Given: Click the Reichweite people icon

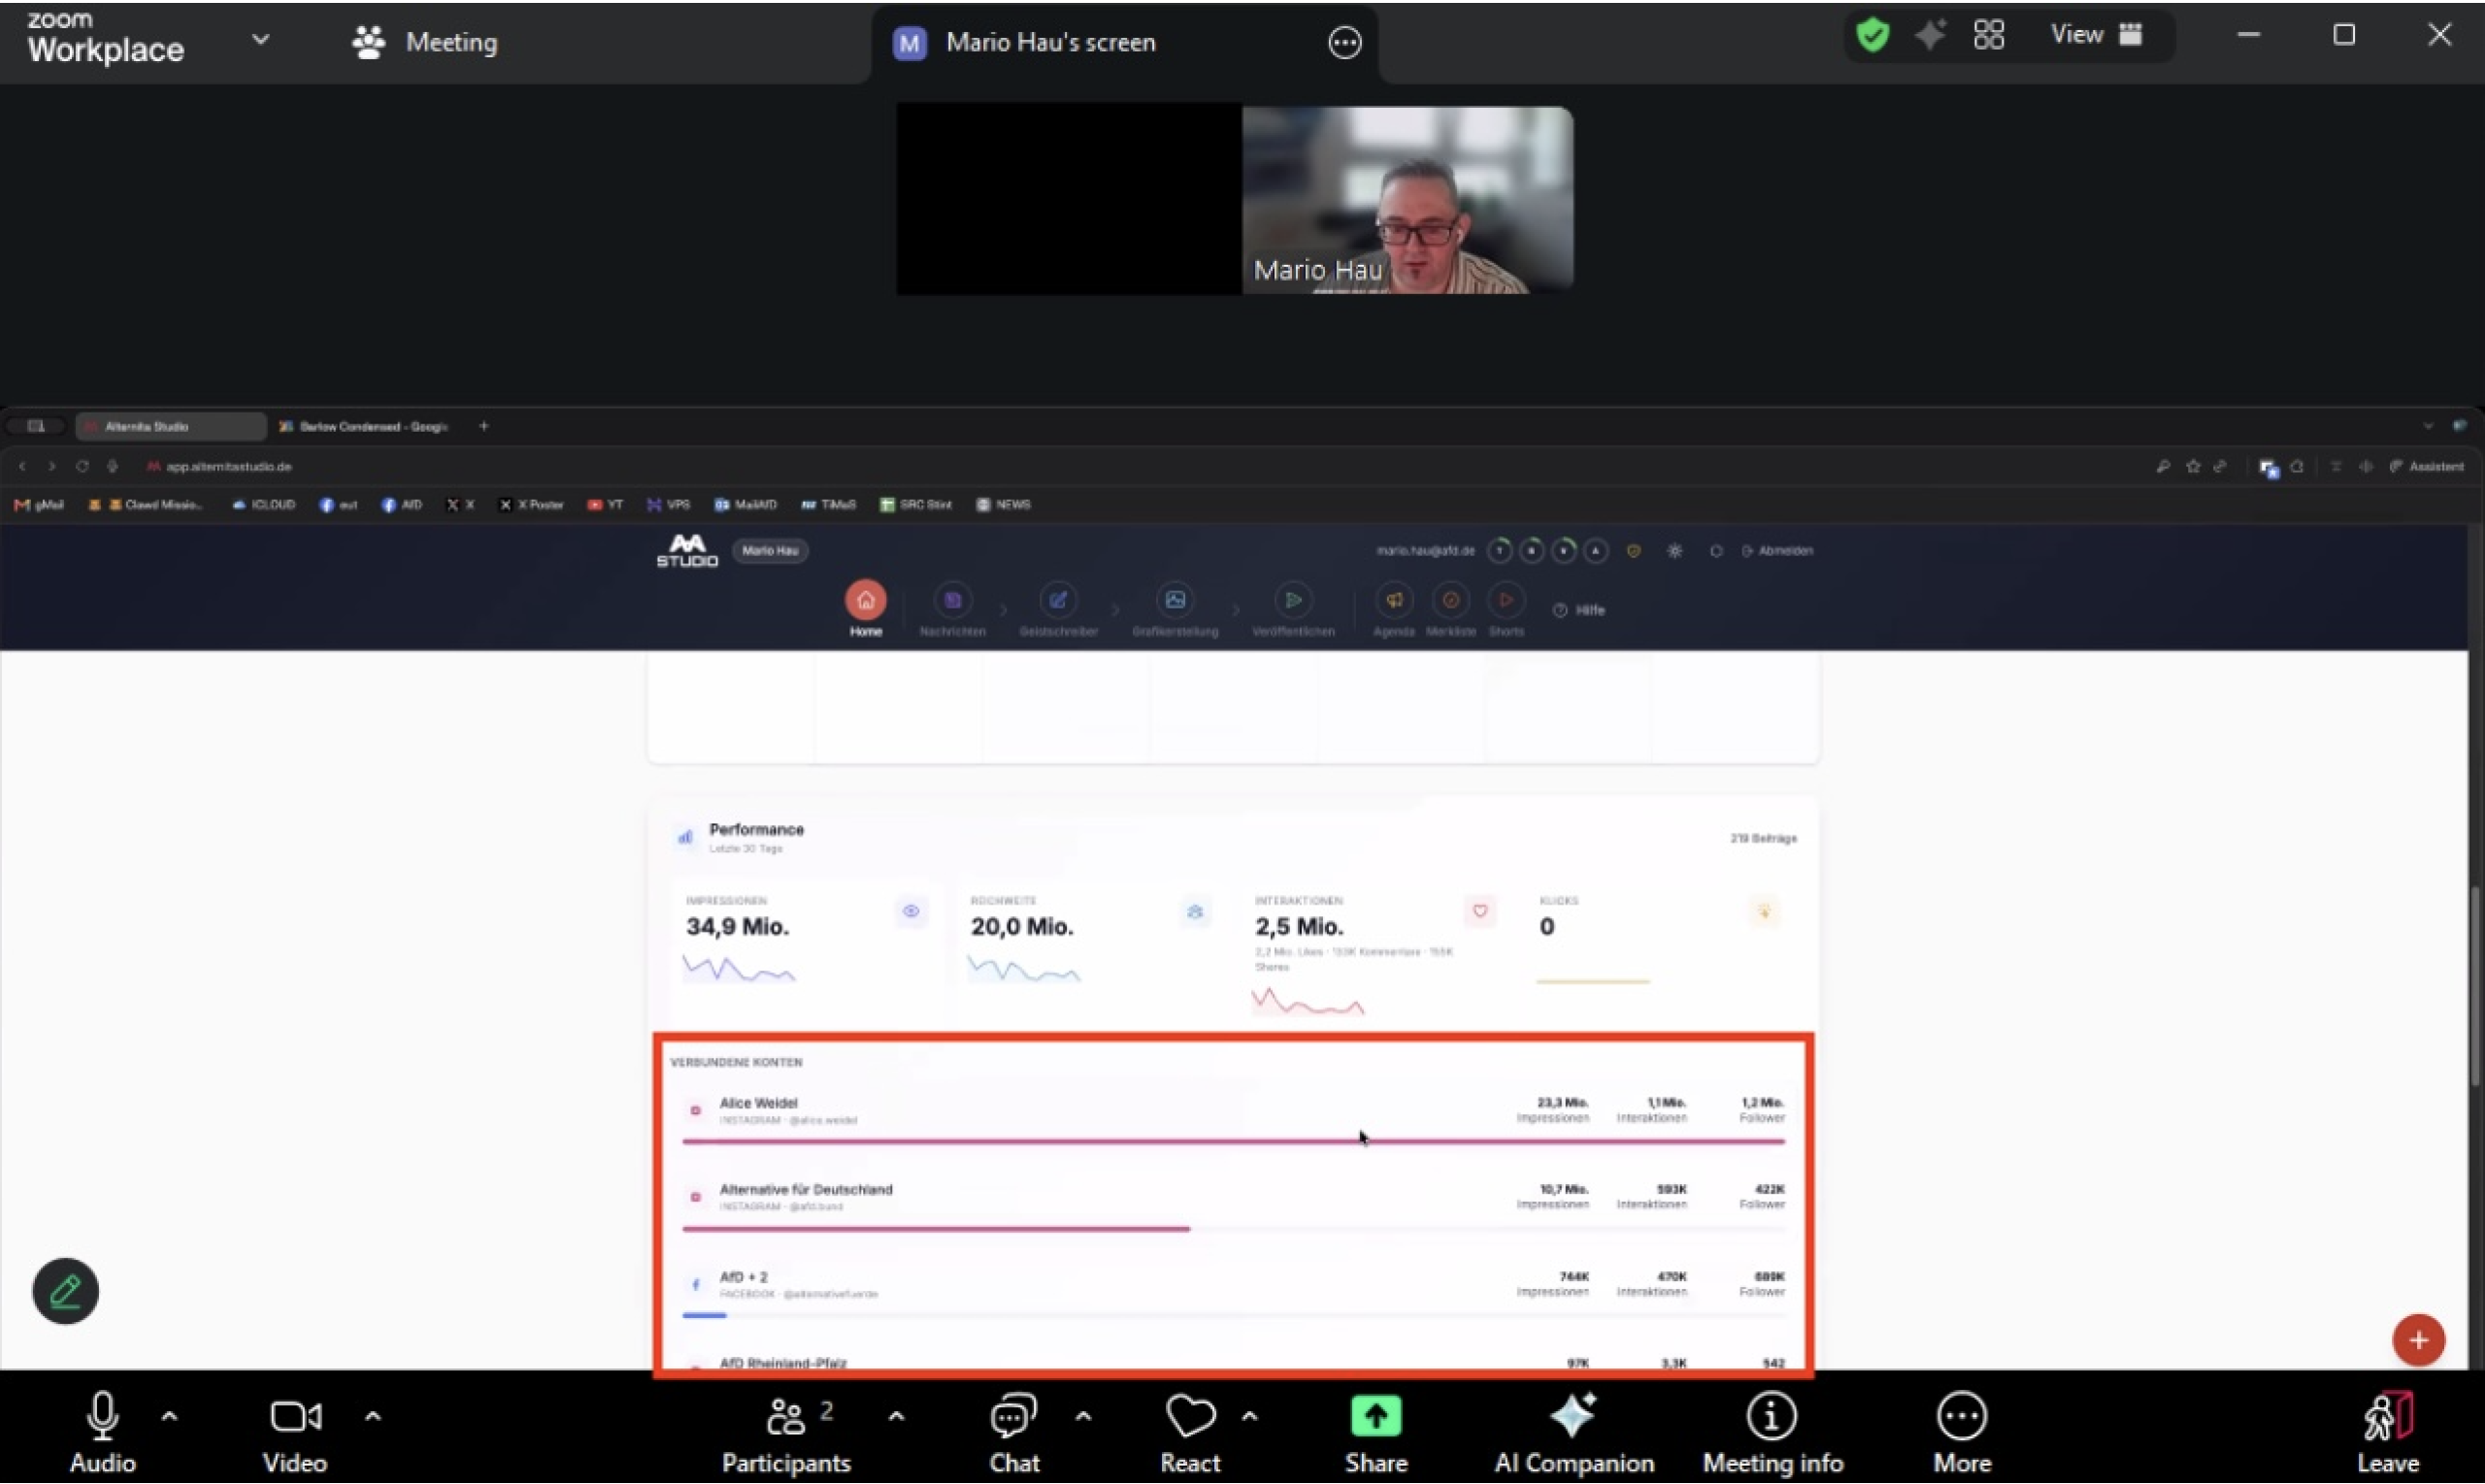Looking at the screenshot, I should click(x=1195, y=912).
